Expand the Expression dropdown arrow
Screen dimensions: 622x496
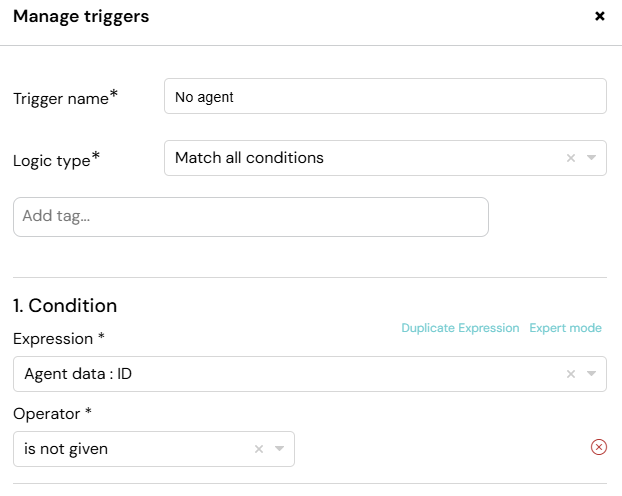coord(591,374)
